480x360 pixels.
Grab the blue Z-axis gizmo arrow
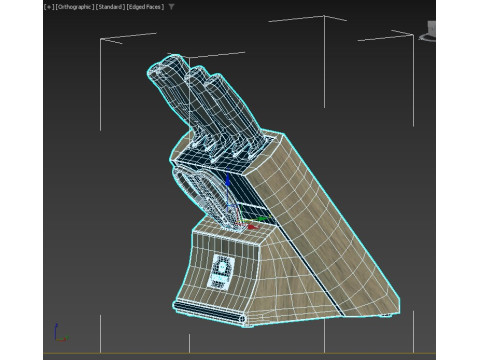coord(228,180)
